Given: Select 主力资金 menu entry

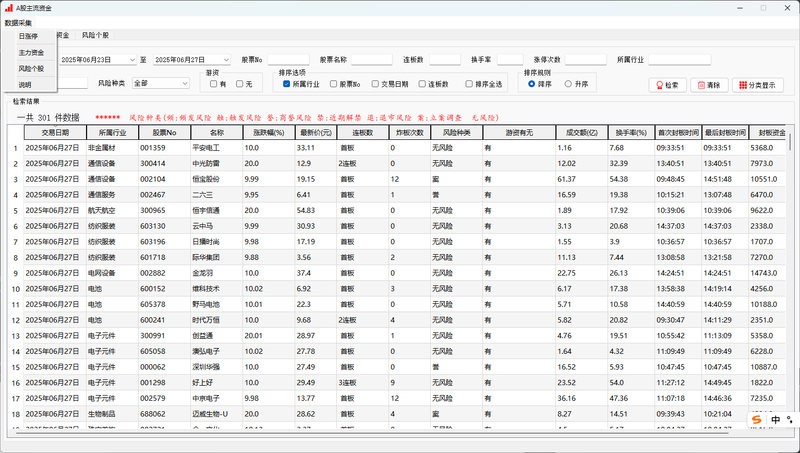Looking at the screenshot, I should pyautogui.click(x=31, y=53).
